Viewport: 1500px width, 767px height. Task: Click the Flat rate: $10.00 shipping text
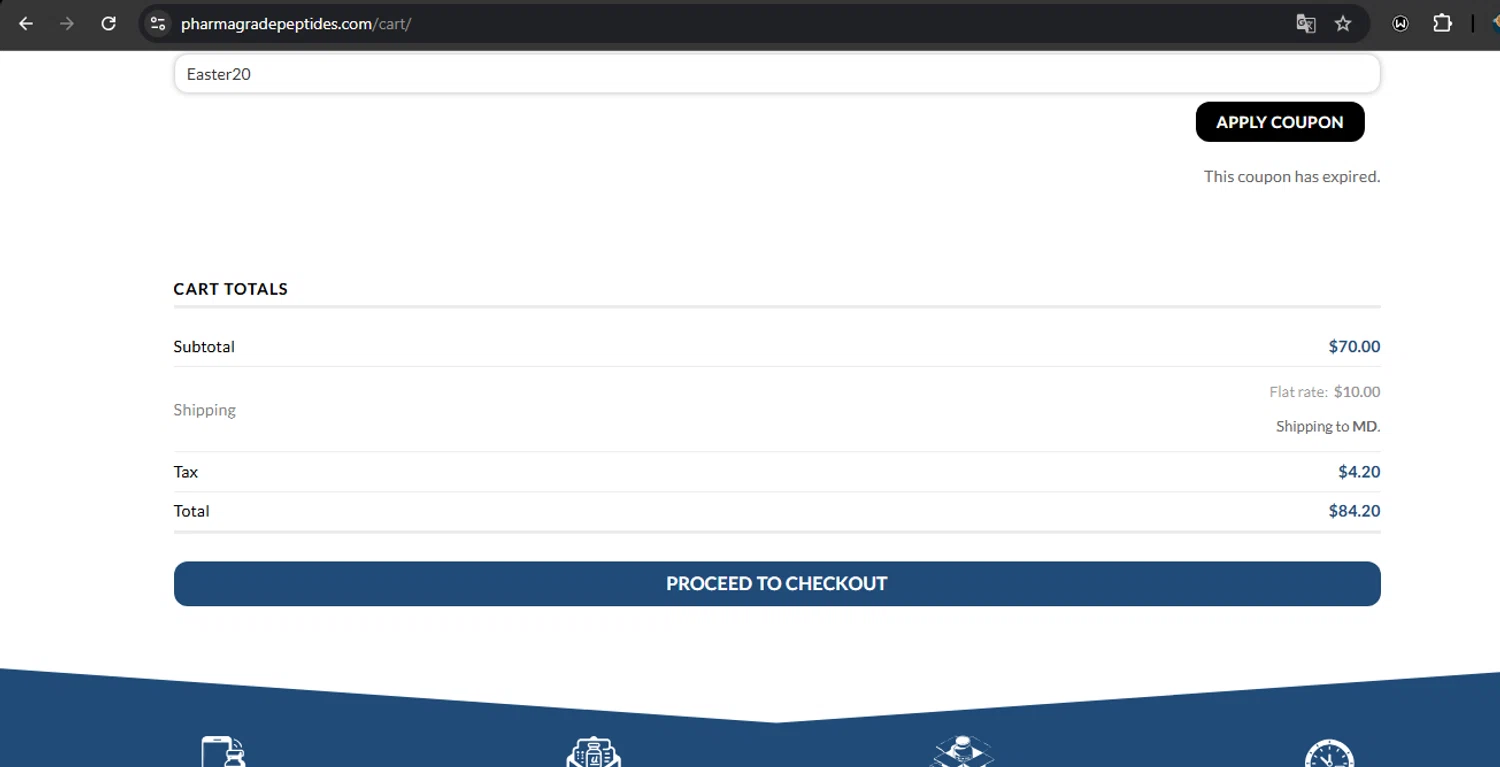(1325, 392)
